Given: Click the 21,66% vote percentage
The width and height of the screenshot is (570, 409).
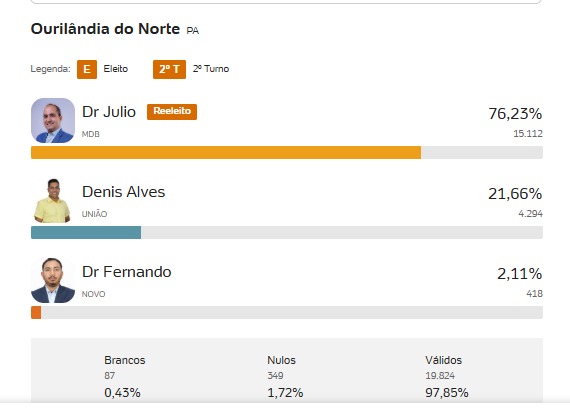Looking at the screenshot, I should [x=515, y=194].
